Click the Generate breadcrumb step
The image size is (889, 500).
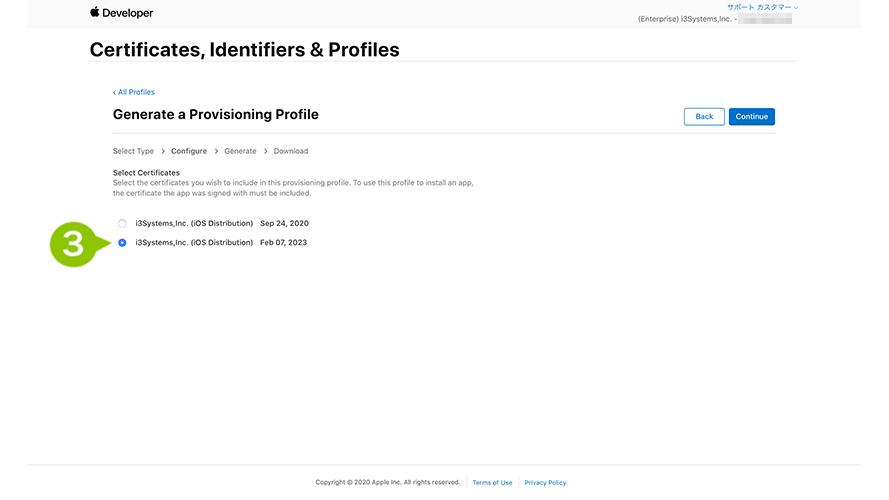pos(240,151)
